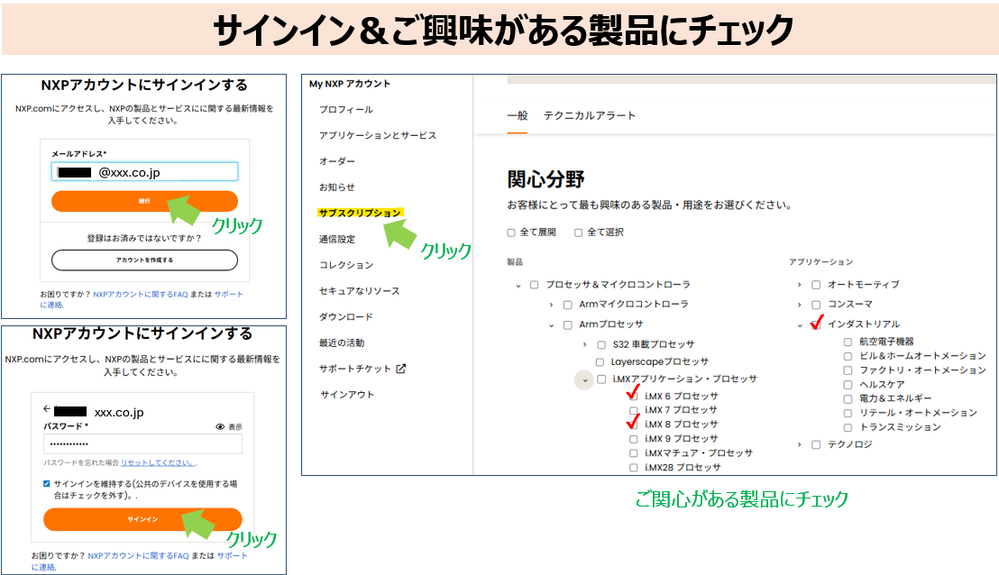The width and height of the screenshot is (999, 575).
Task: Check the プロセッサ&マイクロコントローラ checkbox
Action: pyautogui.click(x=535, y=285)
